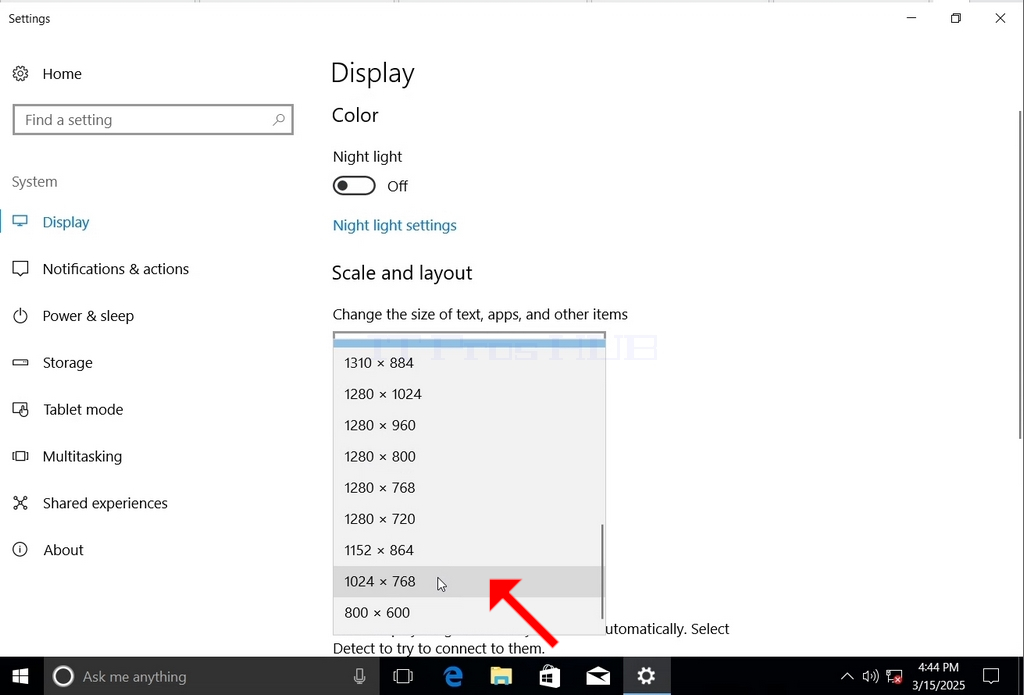The image size is (1024, 695).
Task: Open the About settings page
Action: pos(63,550)
